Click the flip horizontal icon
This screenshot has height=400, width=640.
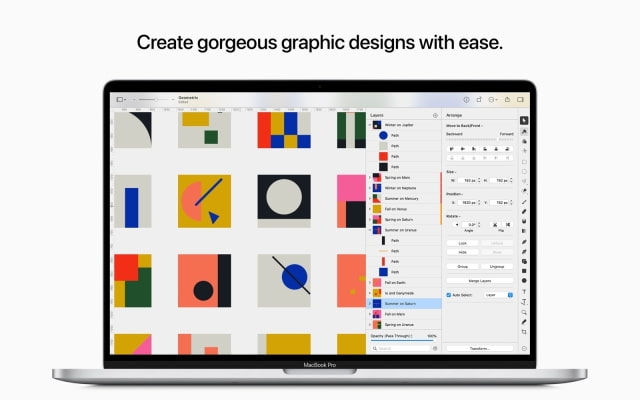click(494, 224)
